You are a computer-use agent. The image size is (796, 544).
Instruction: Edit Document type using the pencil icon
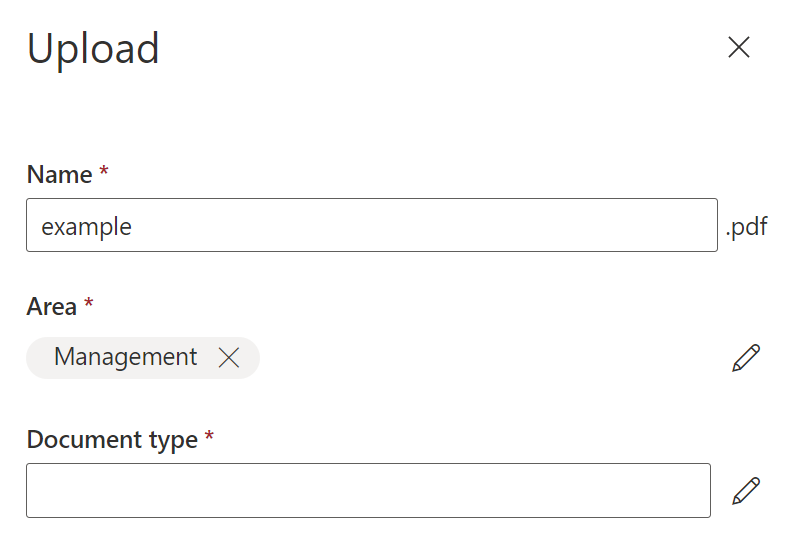click(x=746, y=490)
